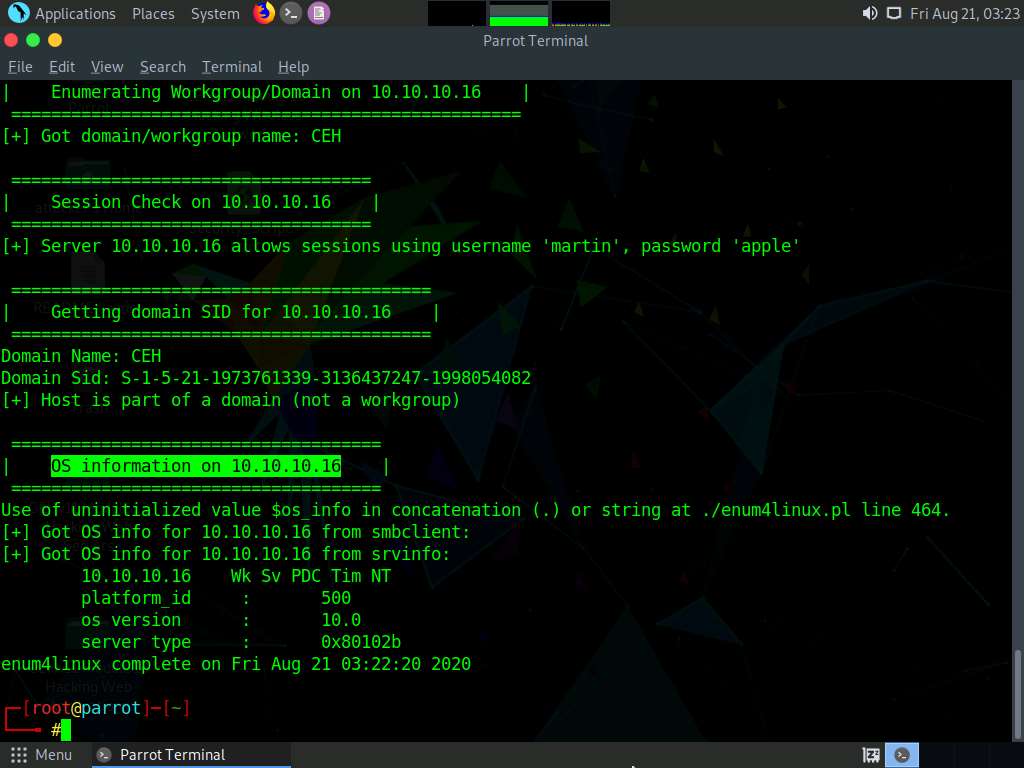Close the Parrot Terminal with red button

(x=10, y=40)
